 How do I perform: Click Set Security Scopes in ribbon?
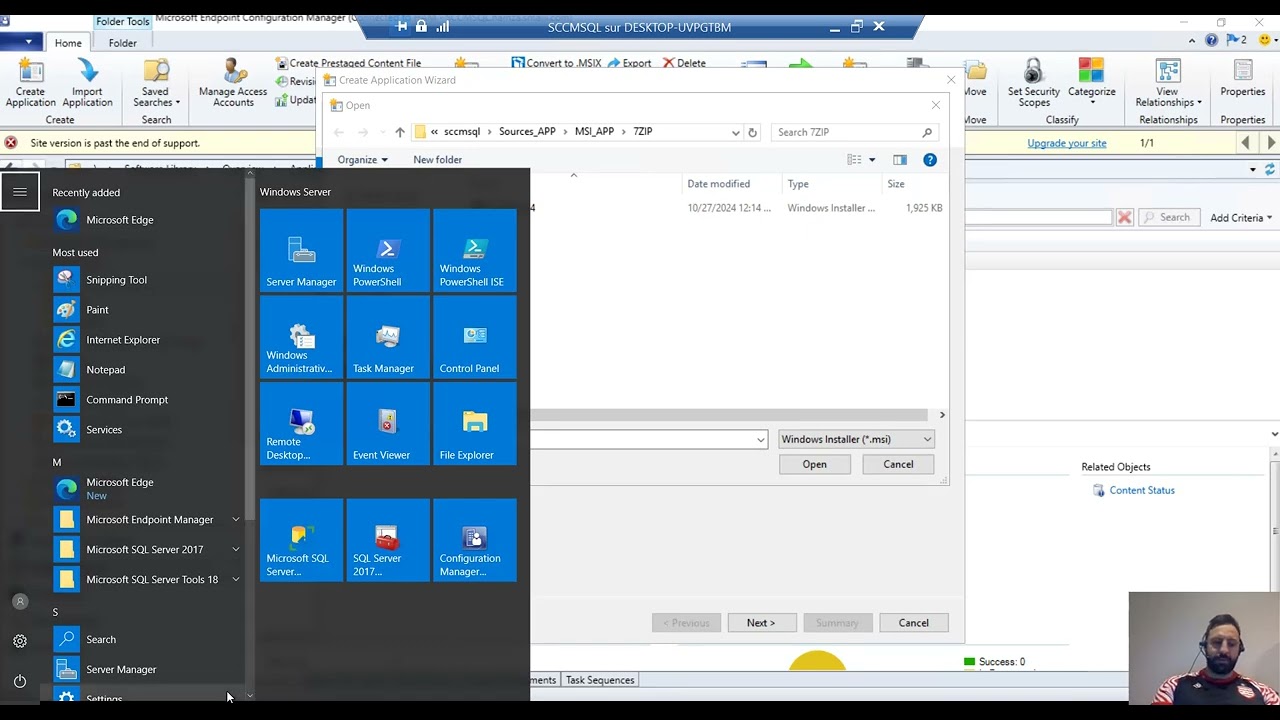(x=1034, y=84)
